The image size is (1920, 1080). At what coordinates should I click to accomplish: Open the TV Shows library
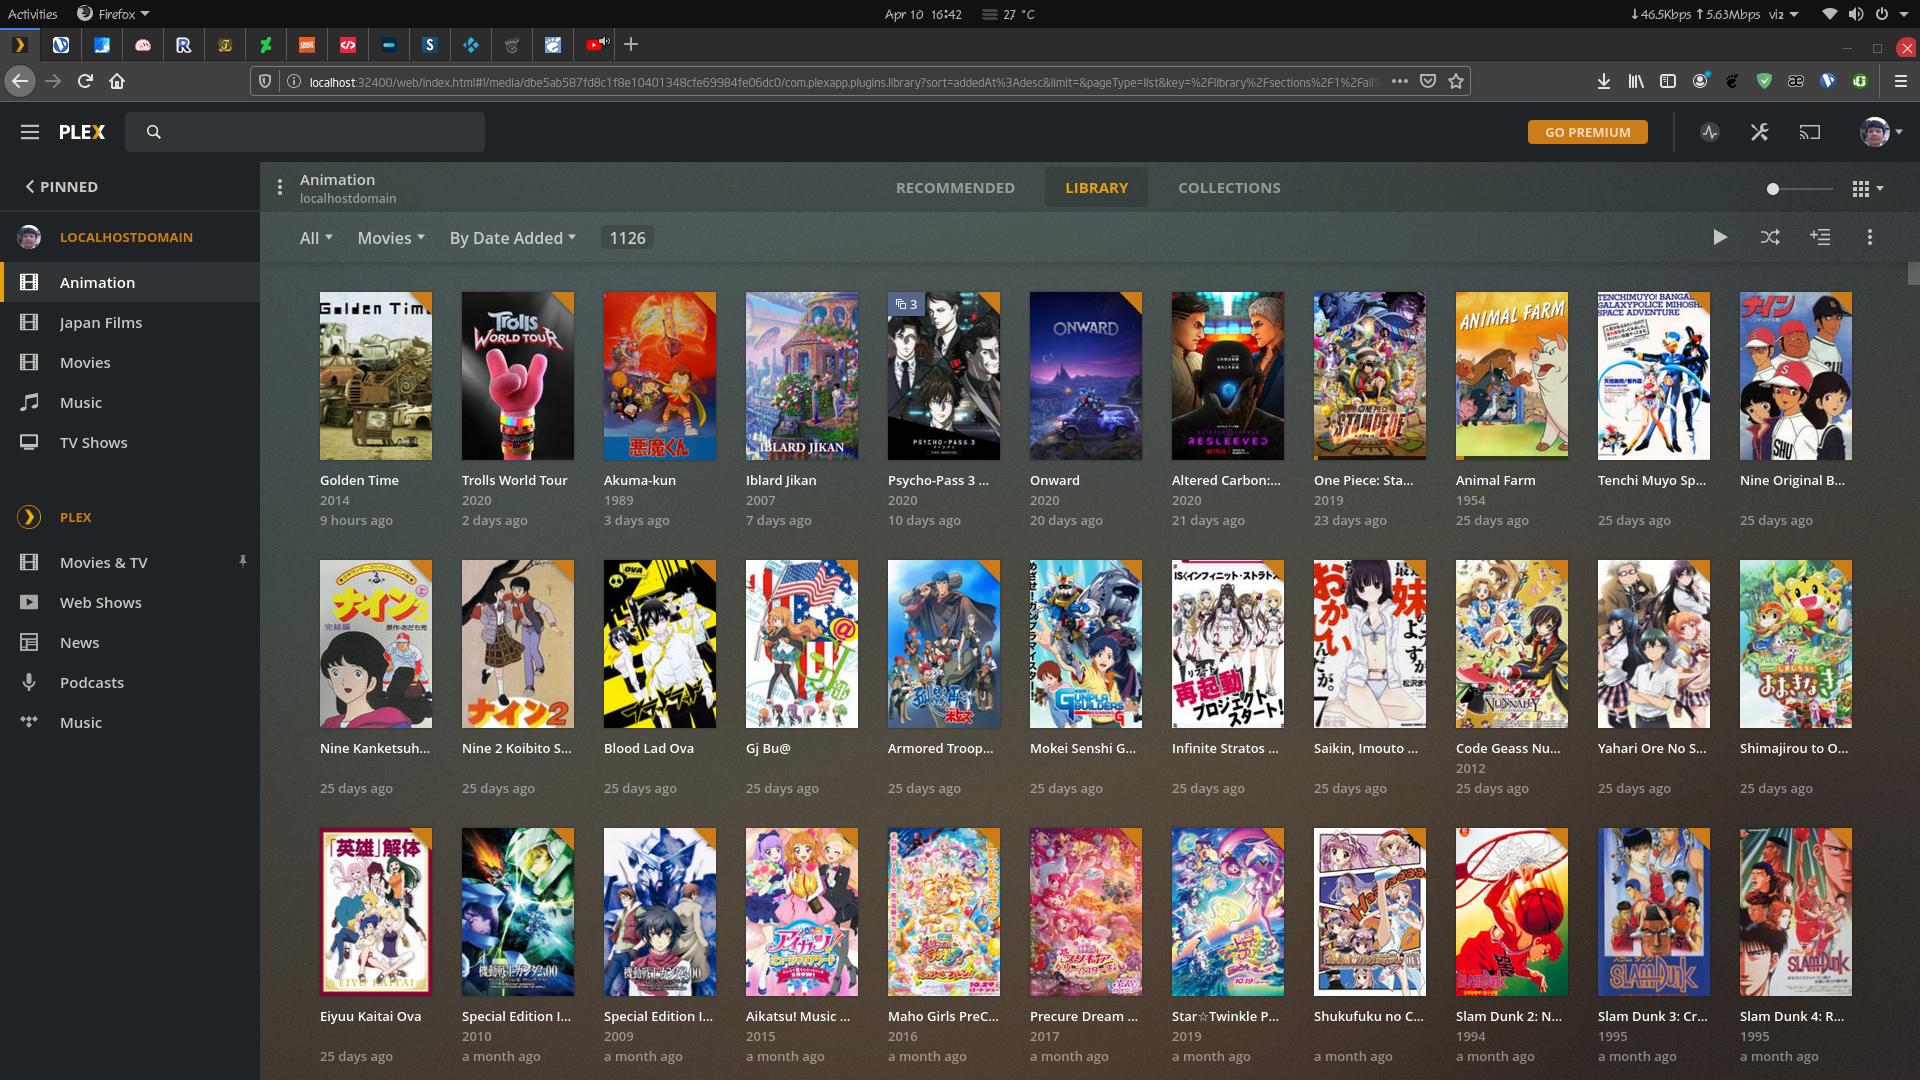click(x=130, y=442)
